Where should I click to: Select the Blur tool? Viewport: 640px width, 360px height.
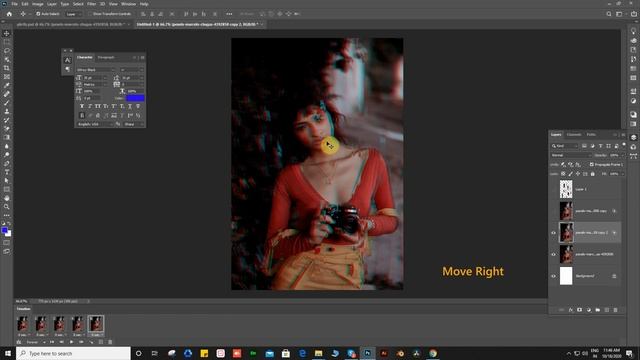pos(7,146)
